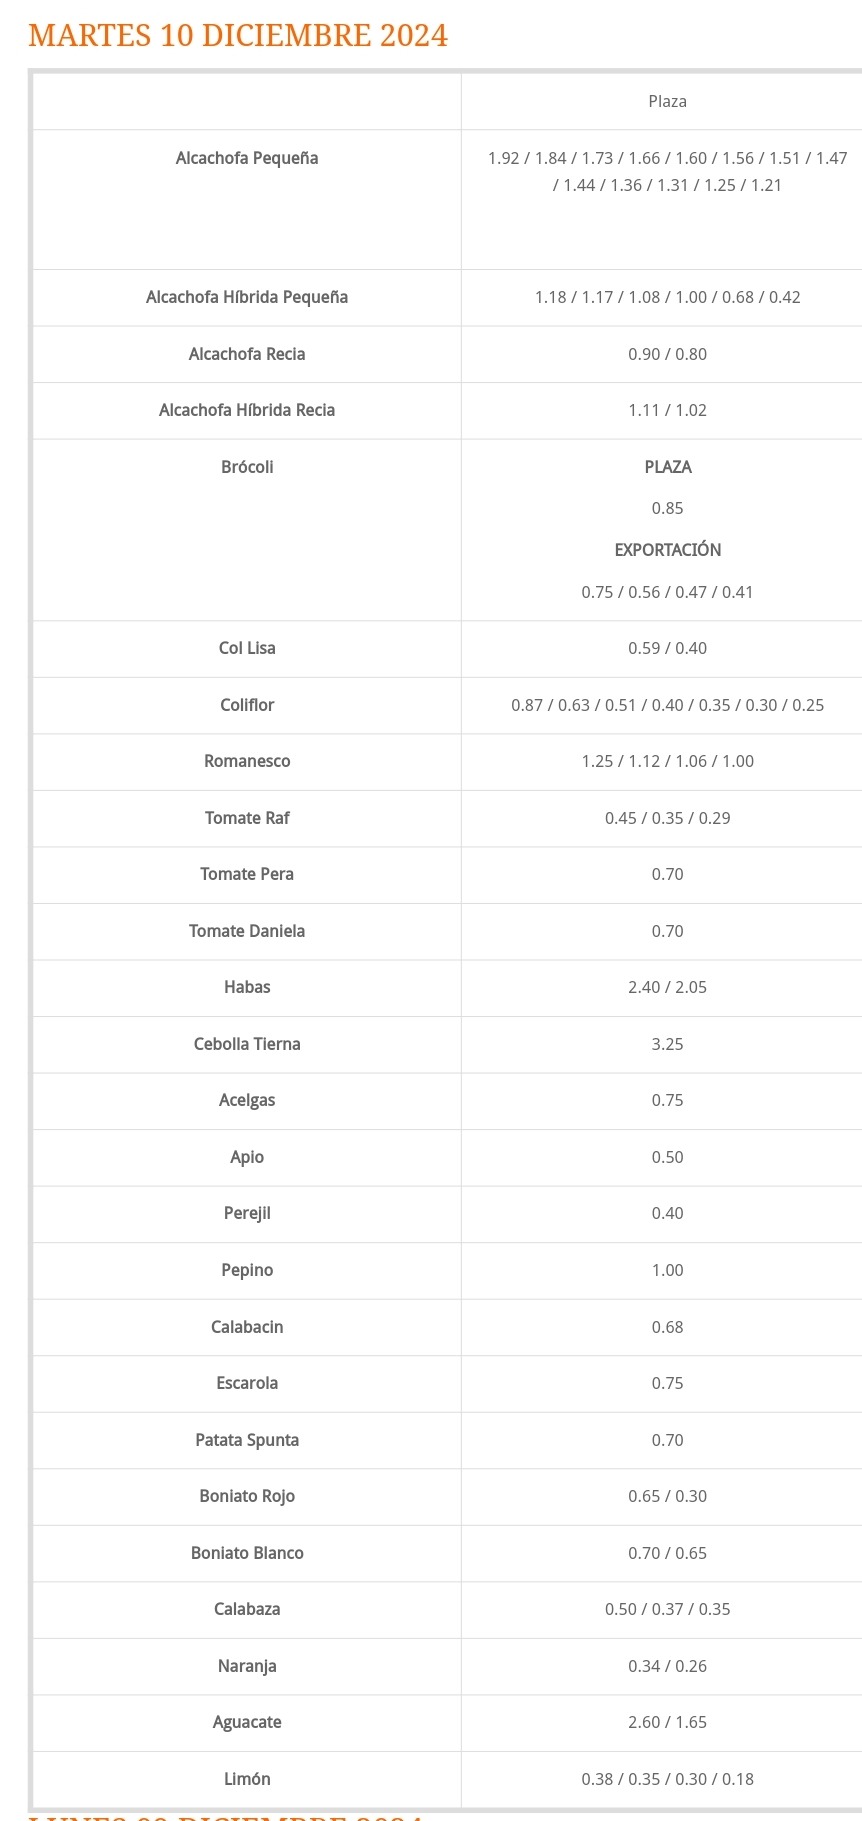Screen dimensions: 862x1821
Task: Click the Alcachofa Pequeña row label
Action: [247, 158]
